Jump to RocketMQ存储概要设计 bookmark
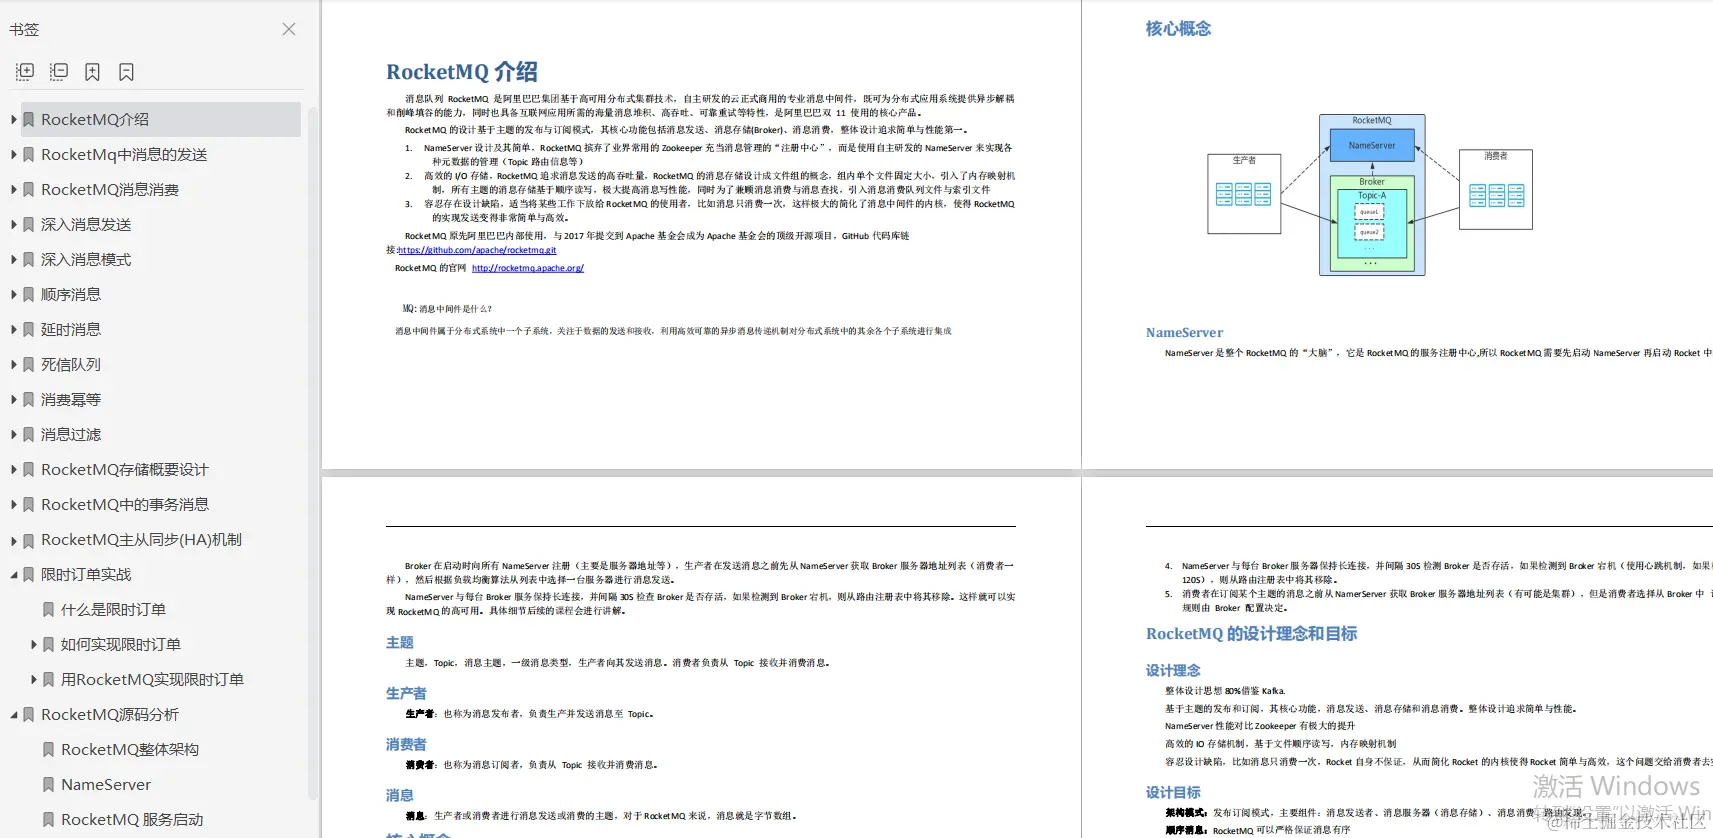 125,469
